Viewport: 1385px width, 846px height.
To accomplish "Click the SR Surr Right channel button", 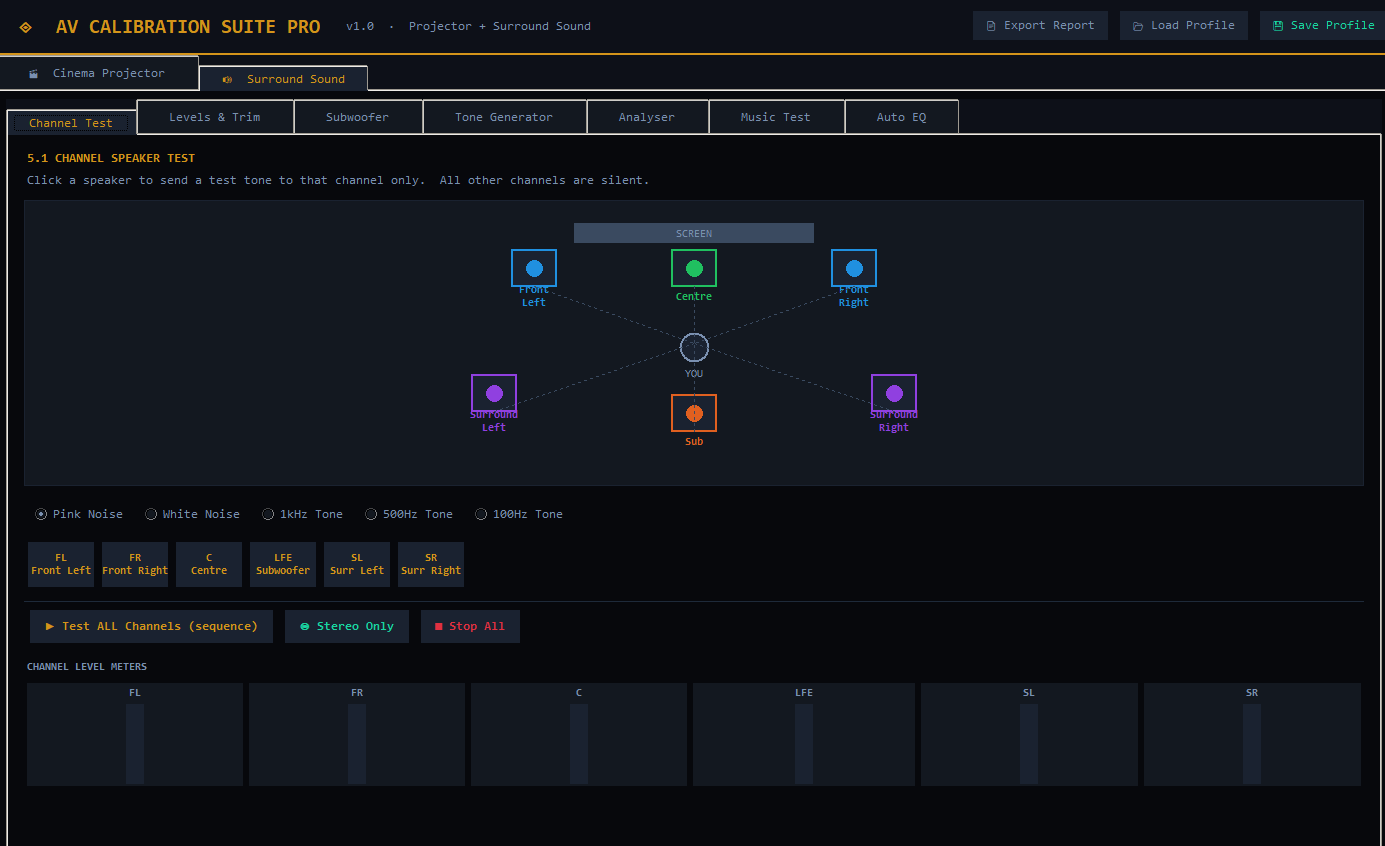I will point(431,564).
